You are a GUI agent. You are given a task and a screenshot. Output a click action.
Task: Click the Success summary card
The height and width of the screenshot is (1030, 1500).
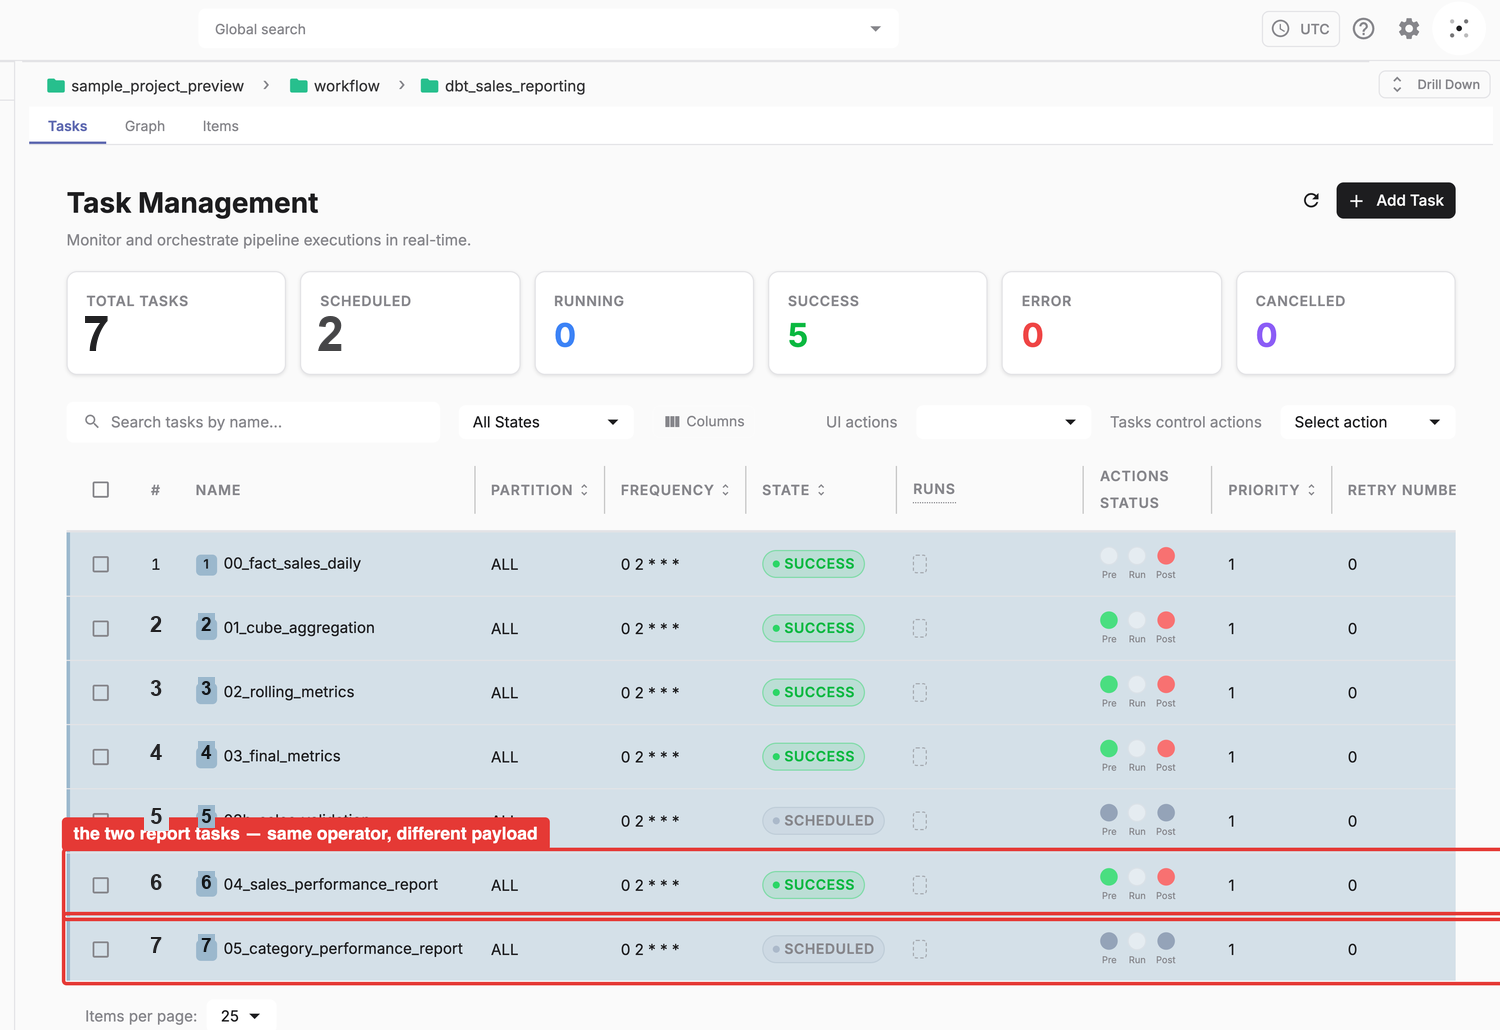(878, 323)
